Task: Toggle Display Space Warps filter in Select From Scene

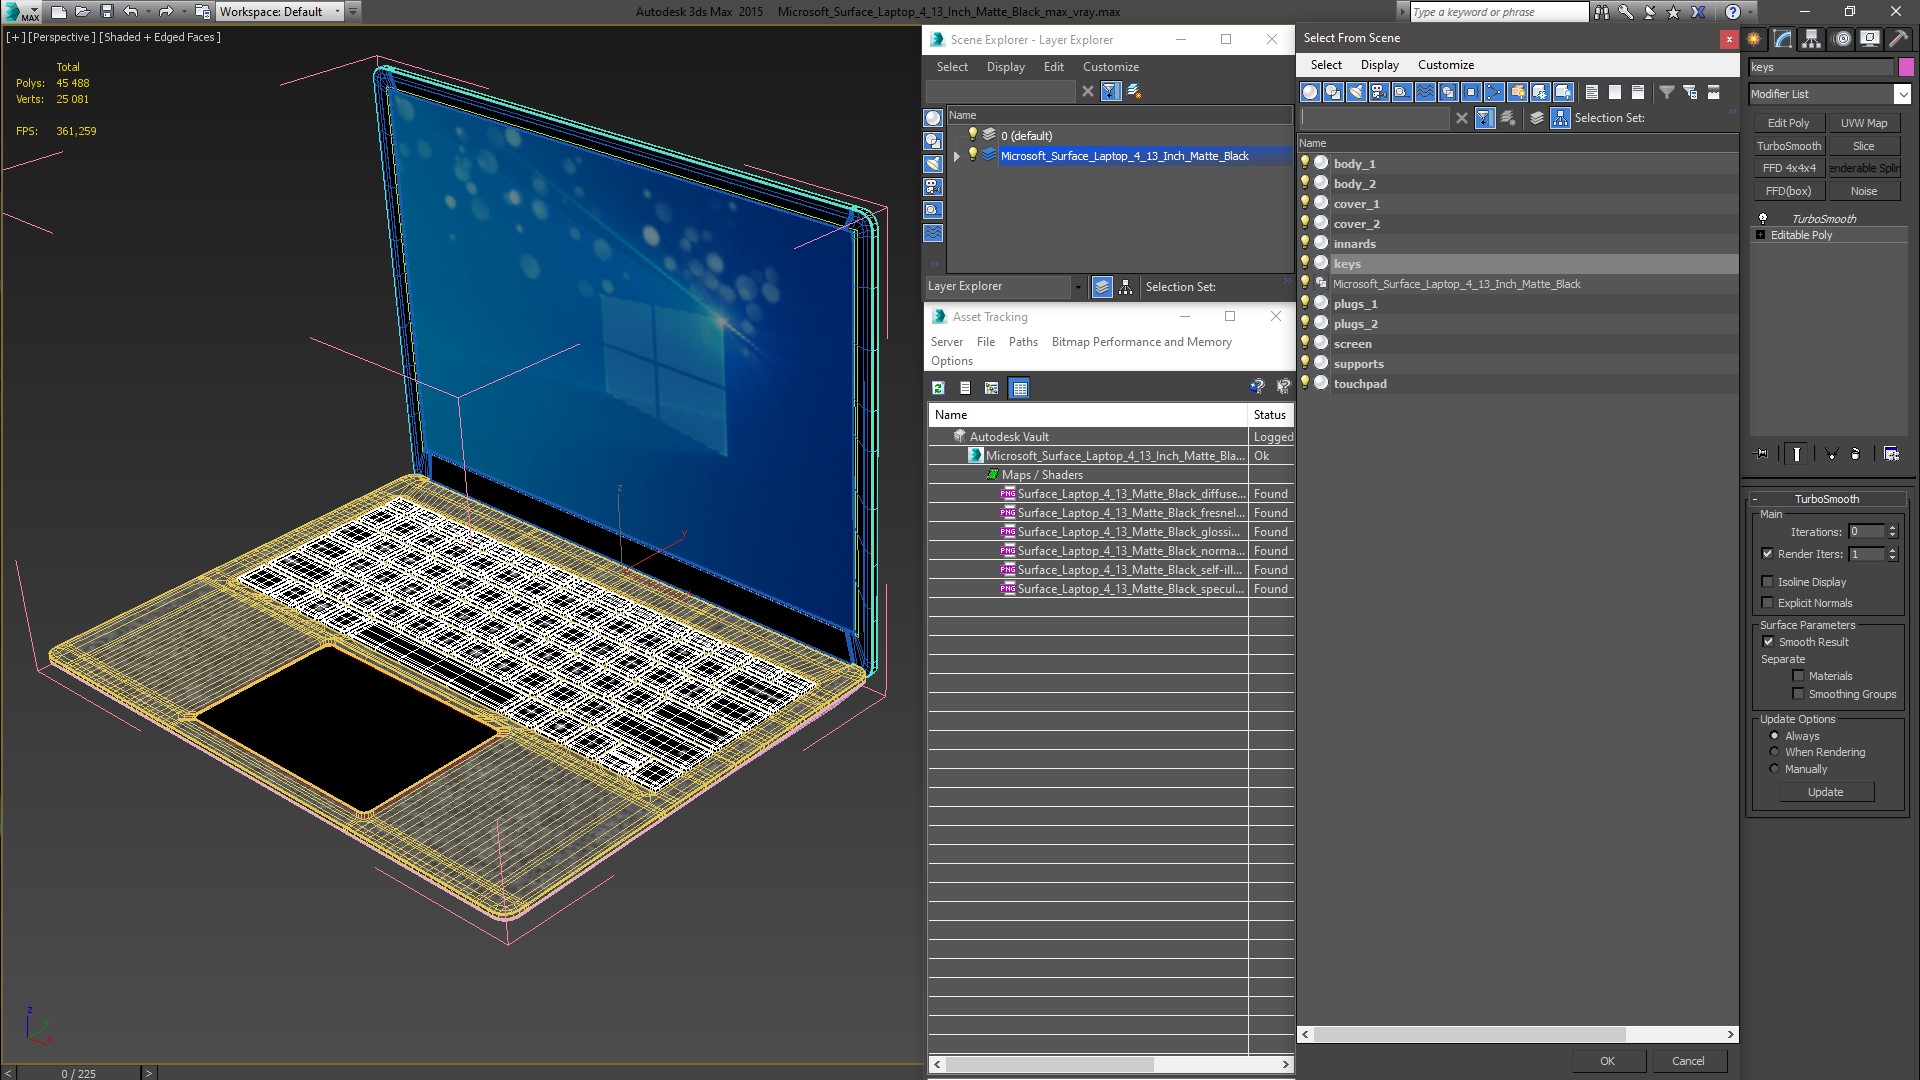Action: click(x=1425, y=92)
